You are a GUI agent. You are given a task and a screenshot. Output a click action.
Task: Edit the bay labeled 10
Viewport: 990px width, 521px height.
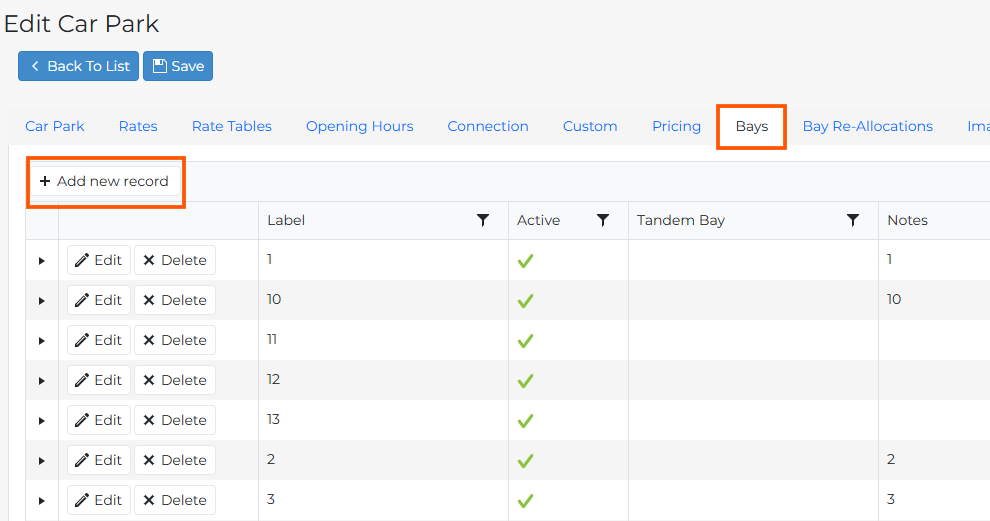tap(99, 300)
